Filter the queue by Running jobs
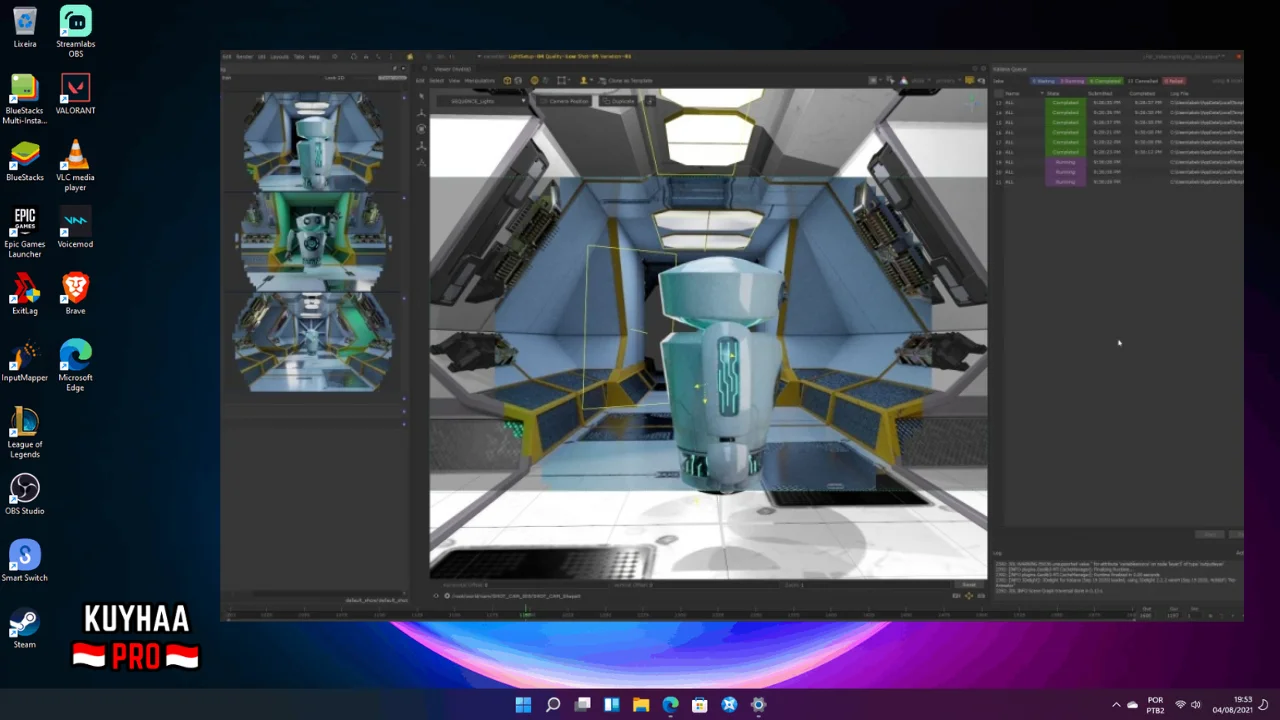Image resolution: width=1280 pixels, height=720 pixels. [1072, 81]
